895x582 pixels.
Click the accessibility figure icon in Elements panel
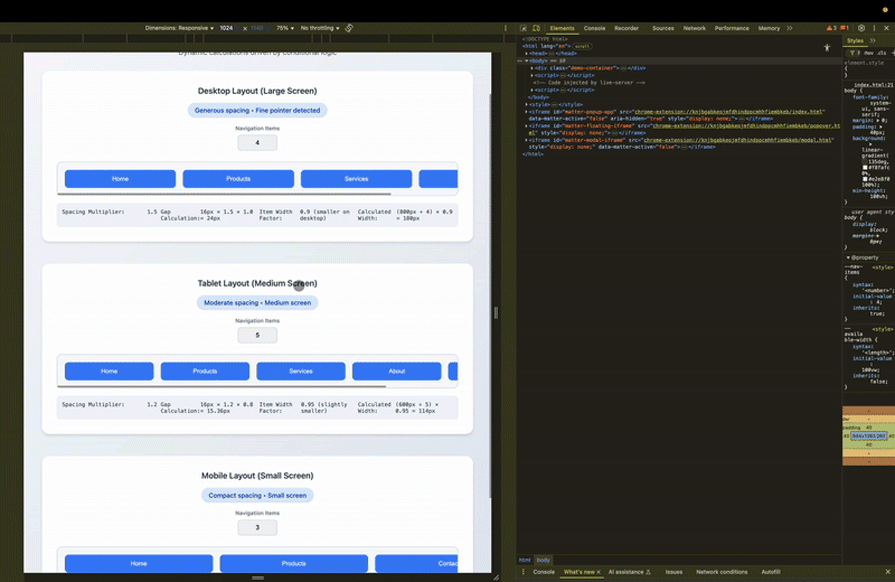pos(827,47)
